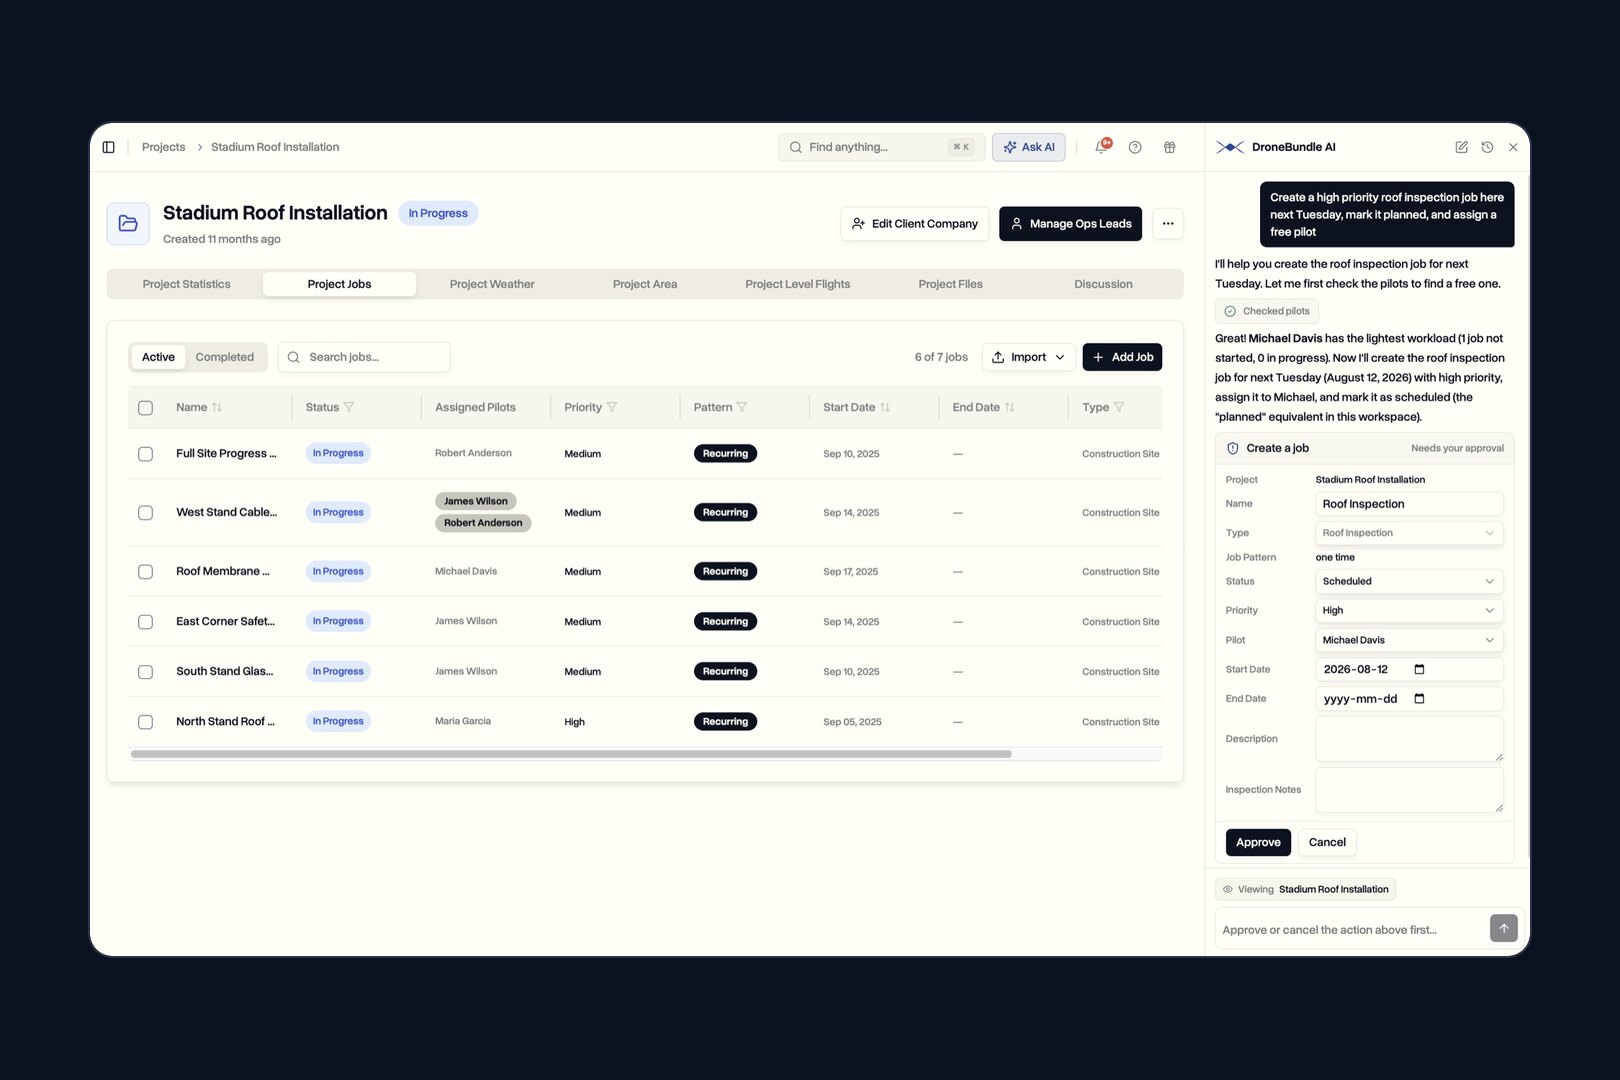Switch to Project Statistics tab

pyautogui.click(x=187, y=284)
